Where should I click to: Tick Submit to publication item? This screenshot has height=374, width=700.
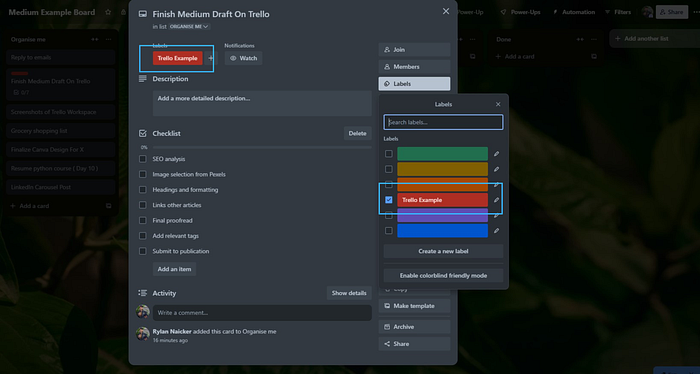click(143, 251)
